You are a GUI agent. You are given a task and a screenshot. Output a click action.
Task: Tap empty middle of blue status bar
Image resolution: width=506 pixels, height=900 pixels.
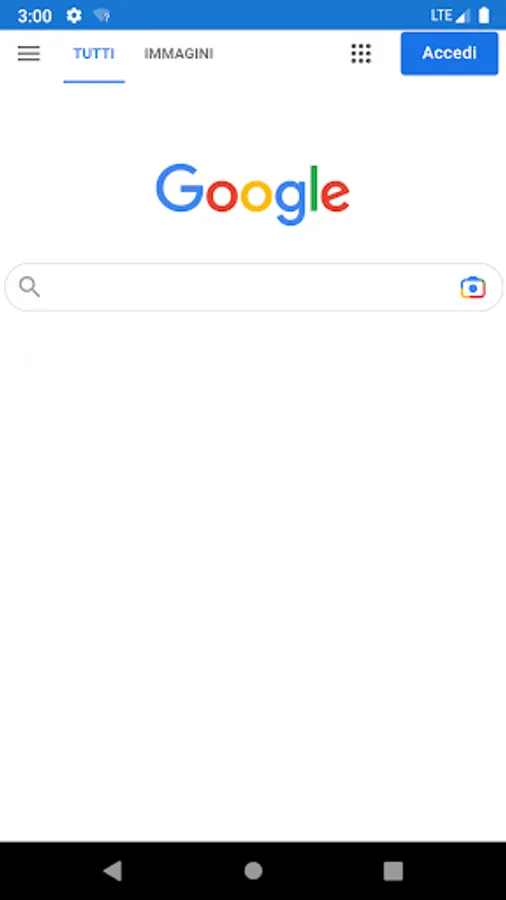point(270,15)
